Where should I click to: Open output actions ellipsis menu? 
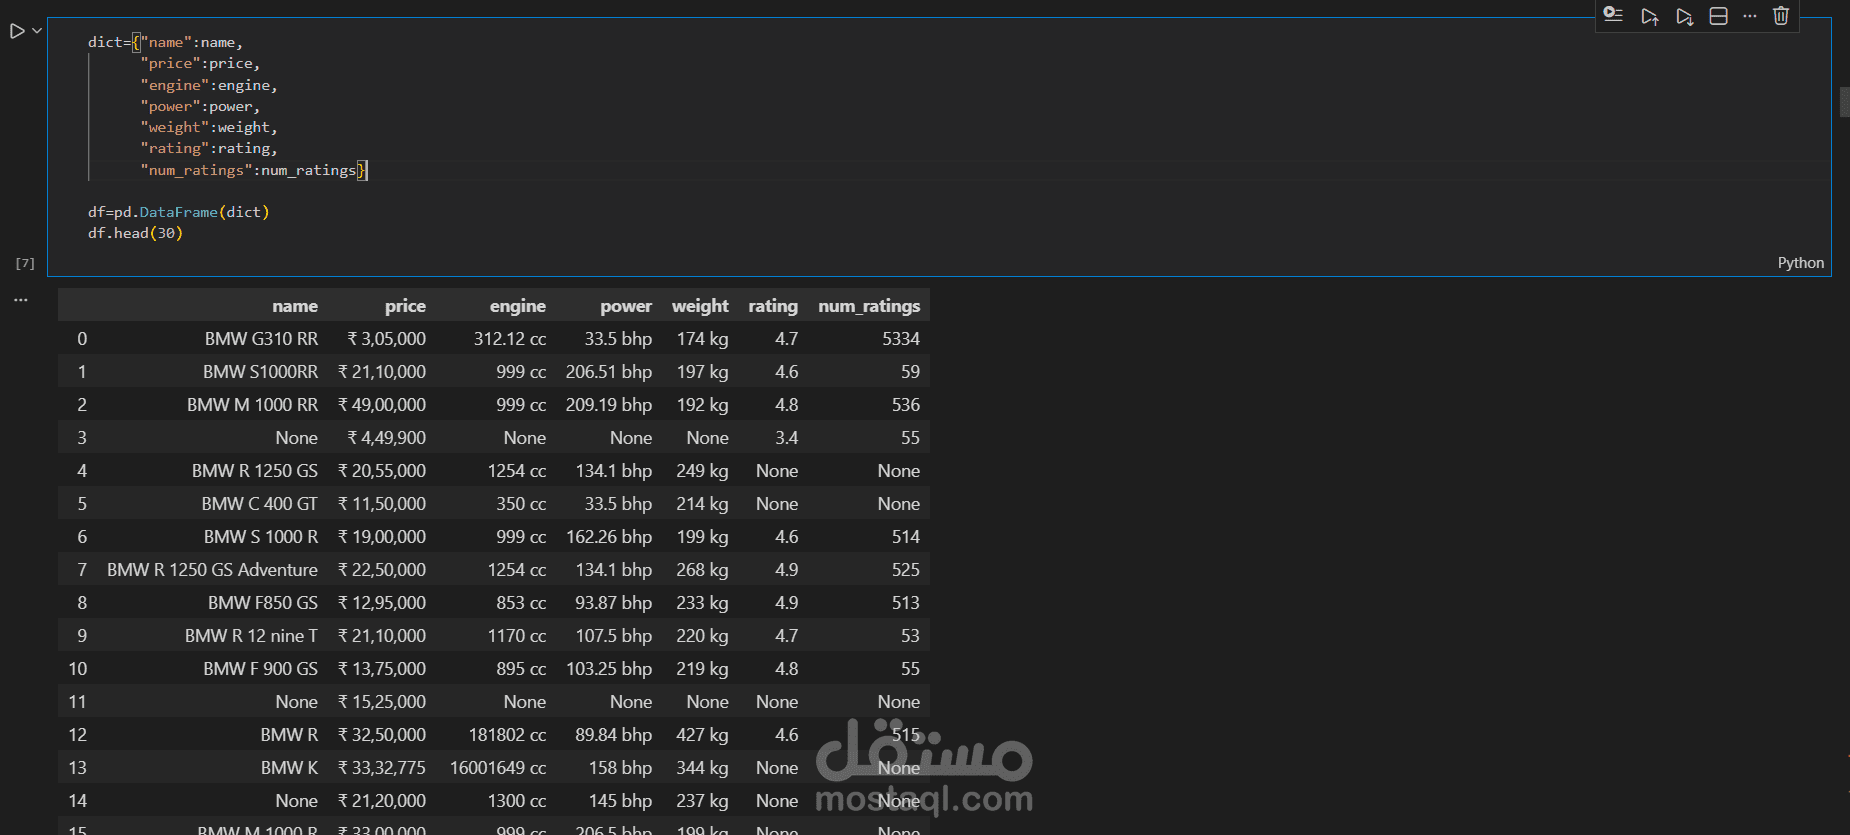[21, 299]
